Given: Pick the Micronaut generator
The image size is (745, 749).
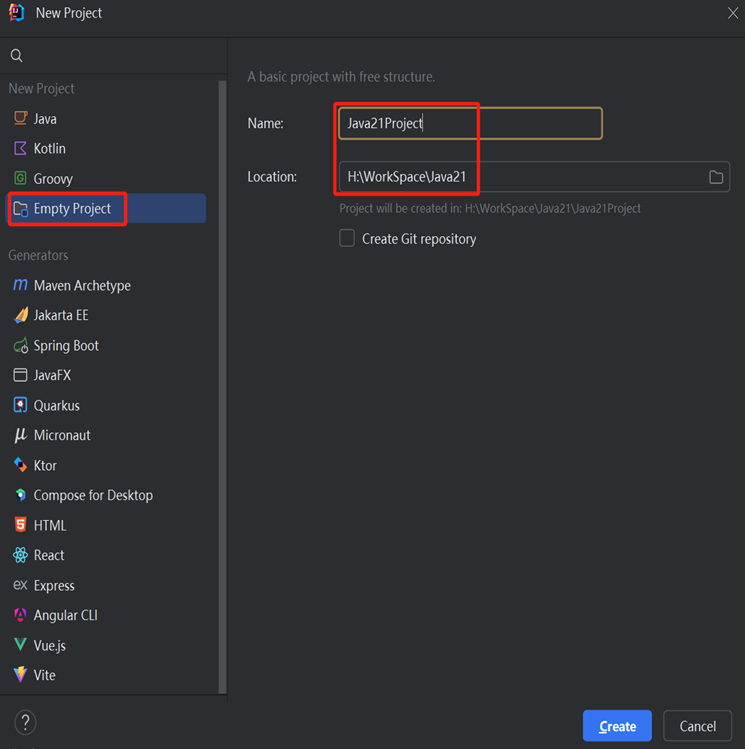Looking at the screenshot, I should point(107,435).
